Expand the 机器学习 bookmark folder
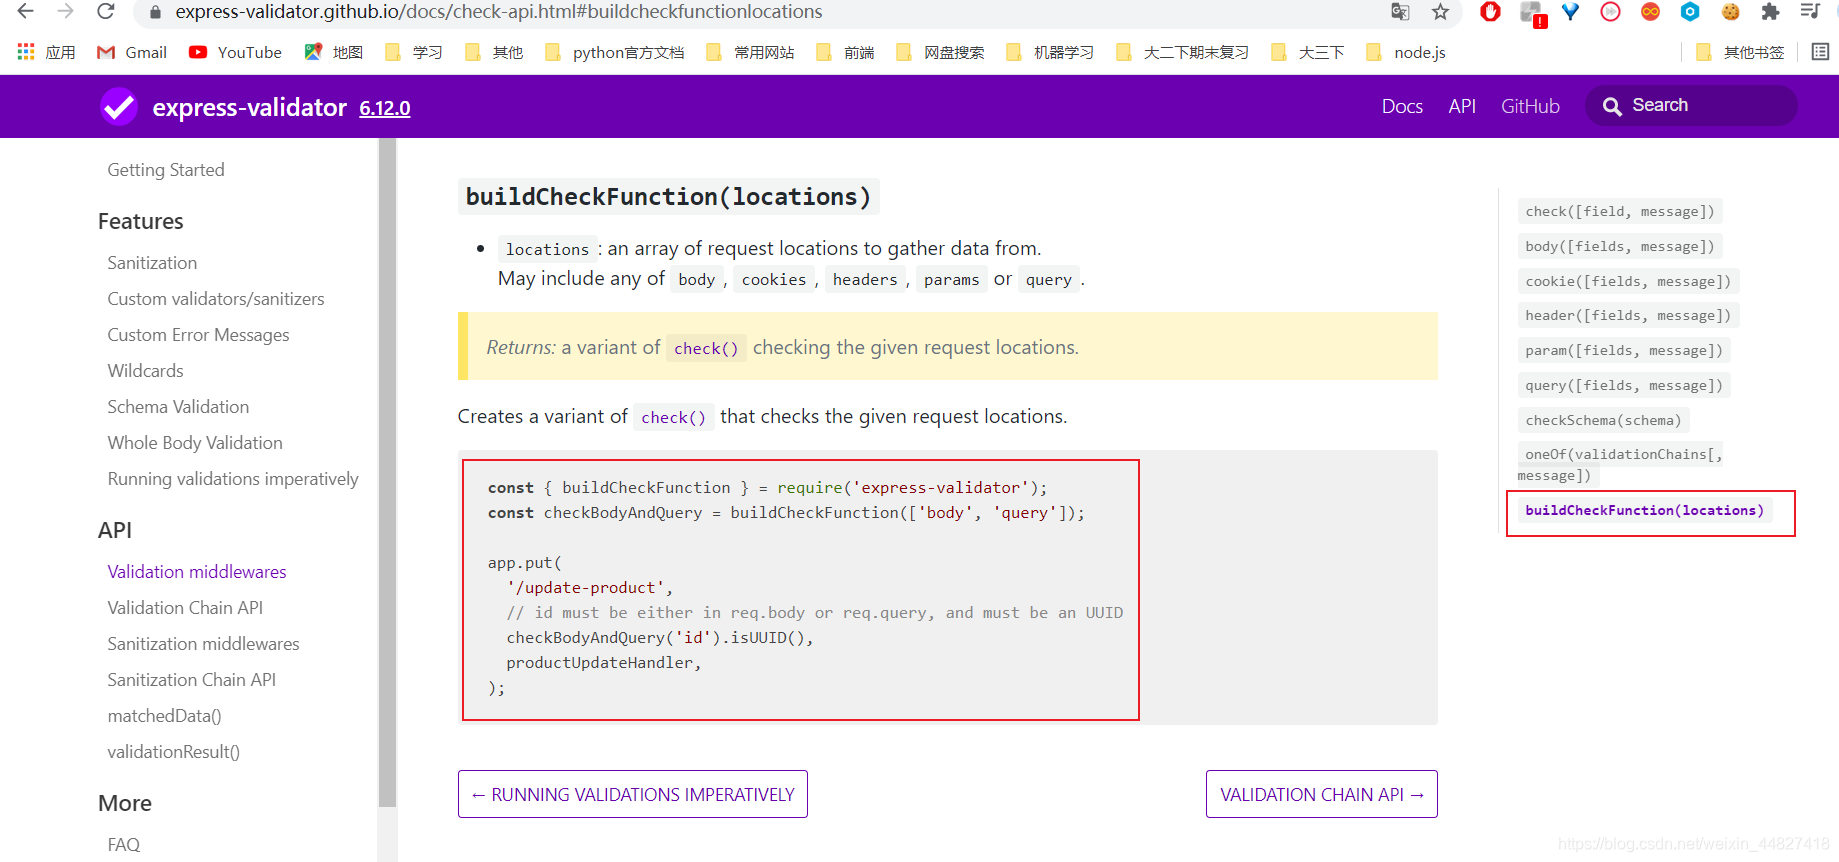This screenshot has height=862, width=1839. tap(1050, 52)
